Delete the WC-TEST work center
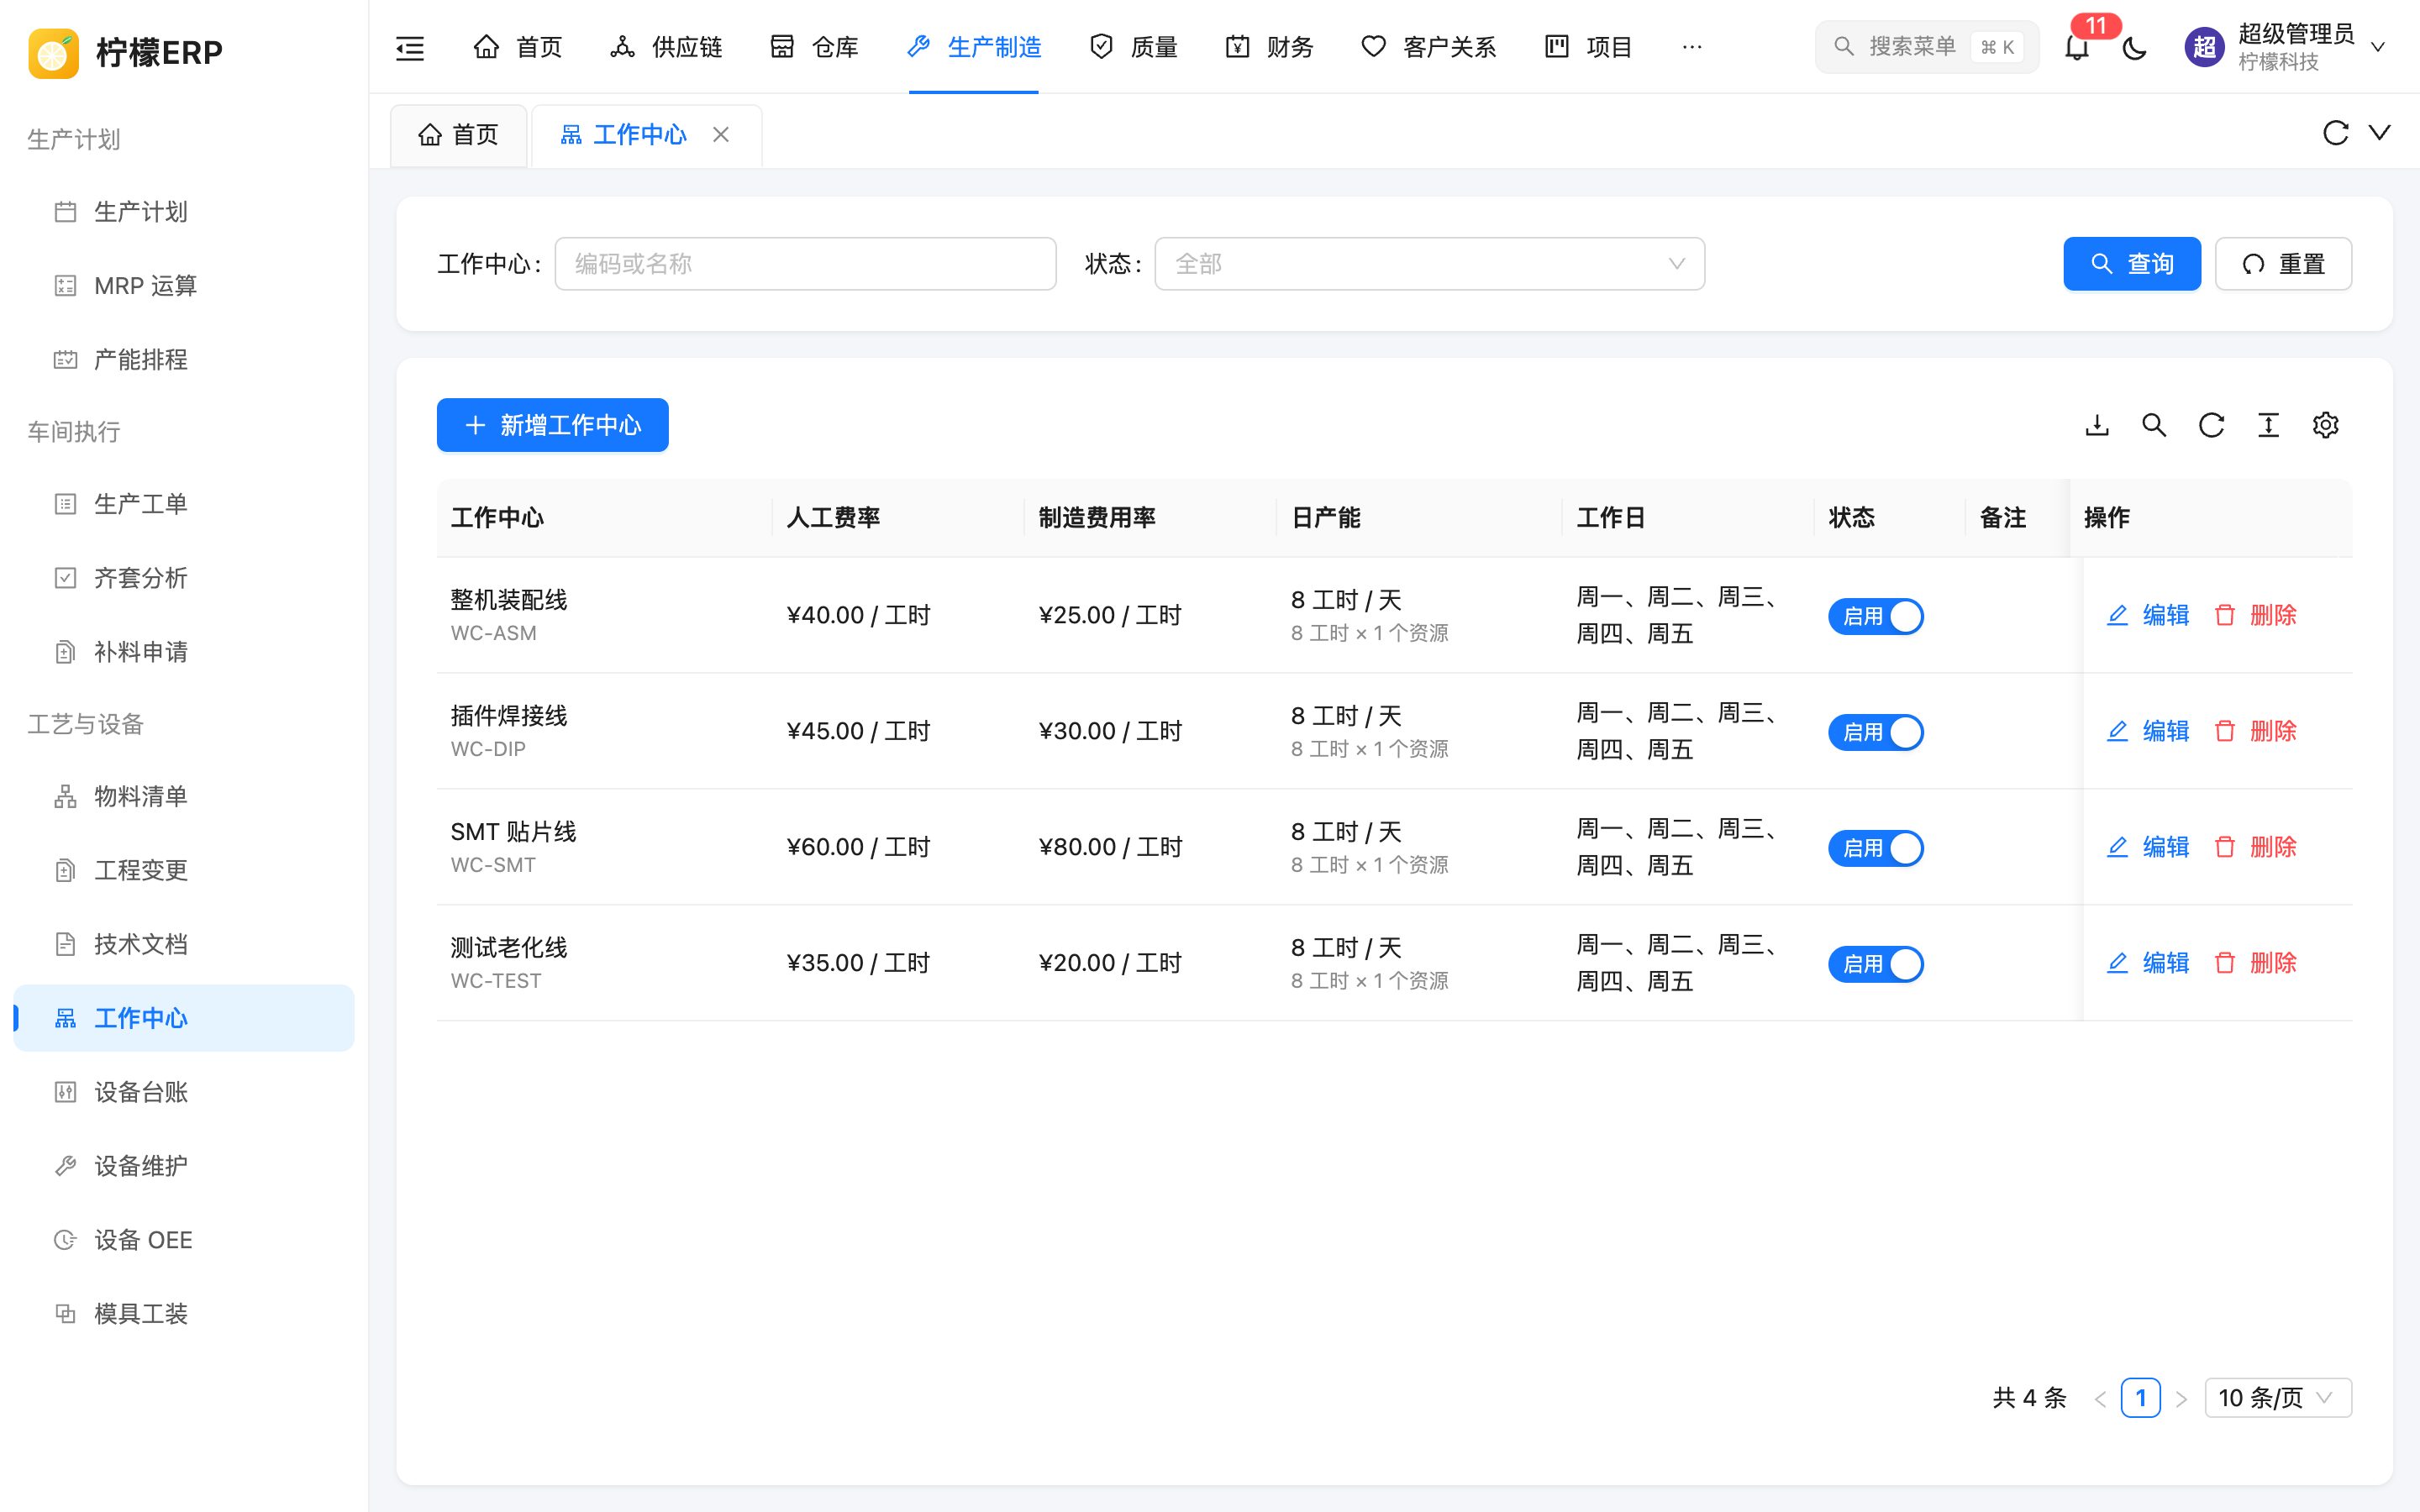This screenshot has height=1512, width=2420. click(2255, 963)
